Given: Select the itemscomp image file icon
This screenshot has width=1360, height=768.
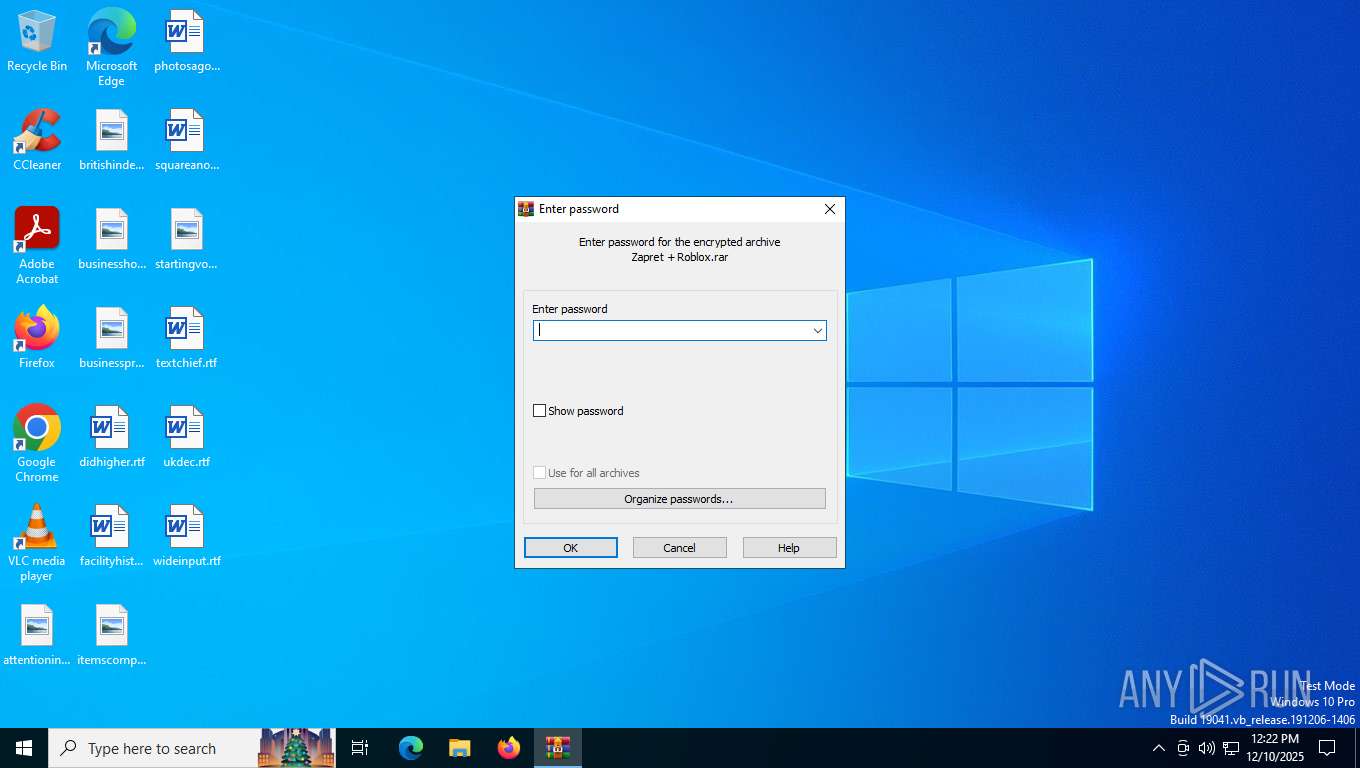Looking at the screenshot, I should (x=111, y=635).
